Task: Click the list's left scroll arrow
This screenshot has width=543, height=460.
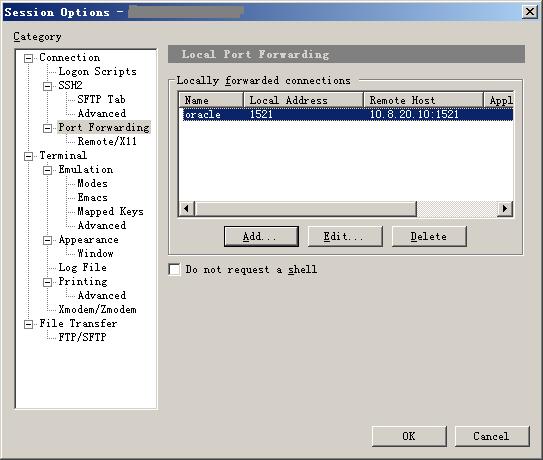Action: click(187, 209)
